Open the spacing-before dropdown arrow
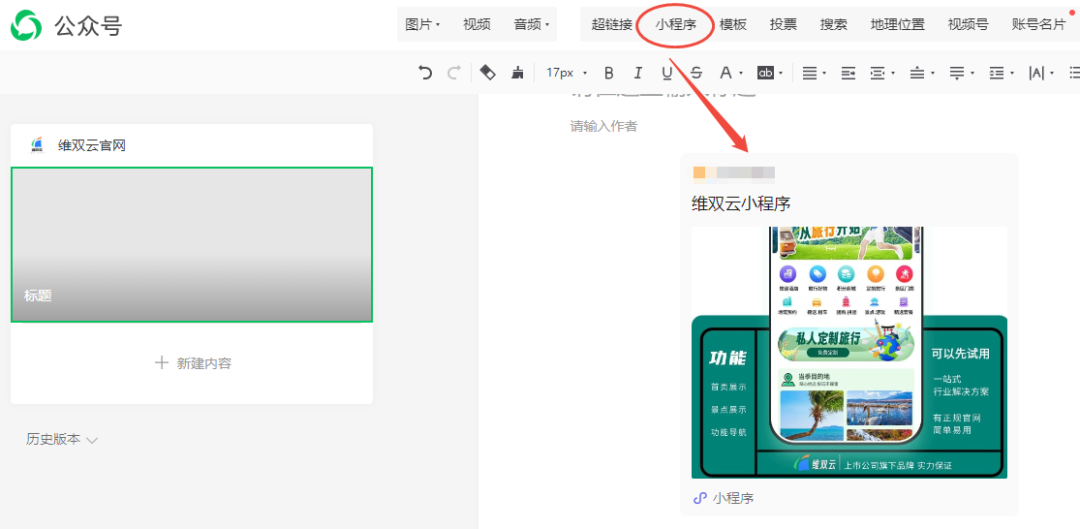1080x529 pixels. click(933, 73)
